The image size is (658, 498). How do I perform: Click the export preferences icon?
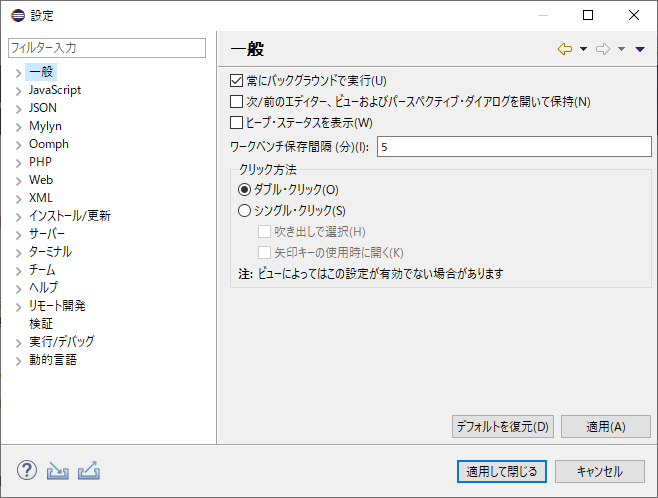coord(89,471)
